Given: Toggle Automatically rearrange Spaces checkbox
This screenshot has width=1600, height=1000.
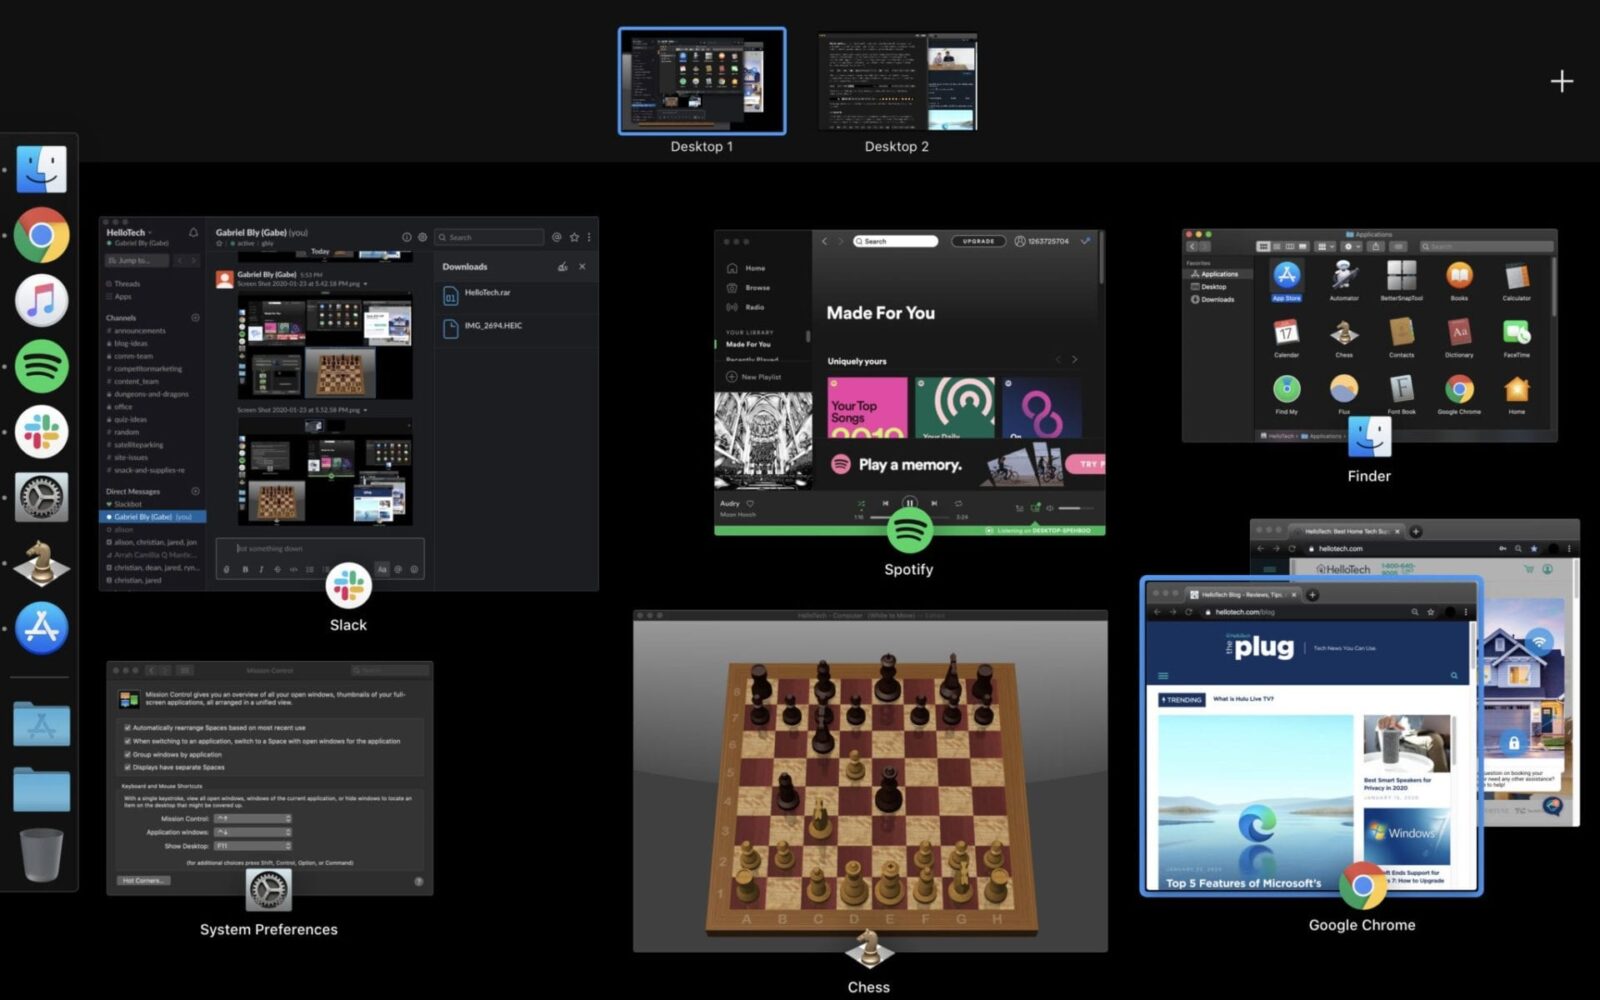Looking at the screenshot, I should (x=127, y=727).
